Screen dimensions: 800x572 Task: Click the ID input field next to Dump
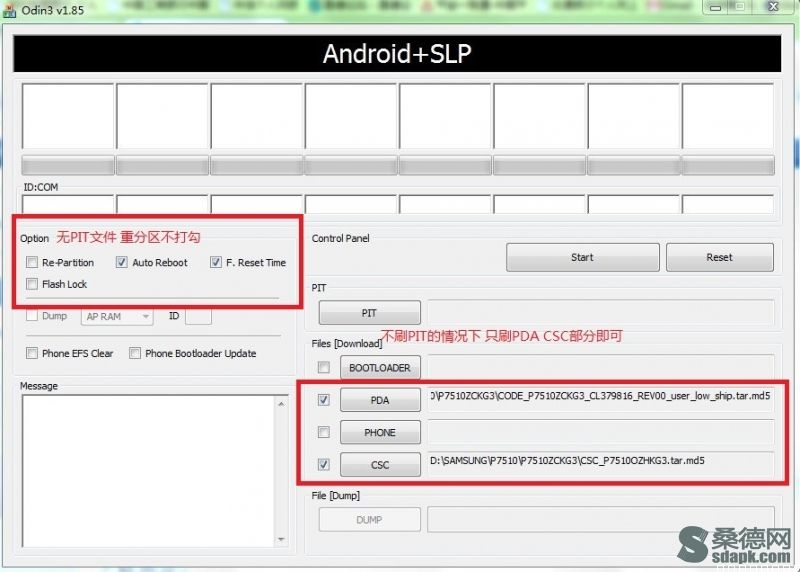click(198, 316)
